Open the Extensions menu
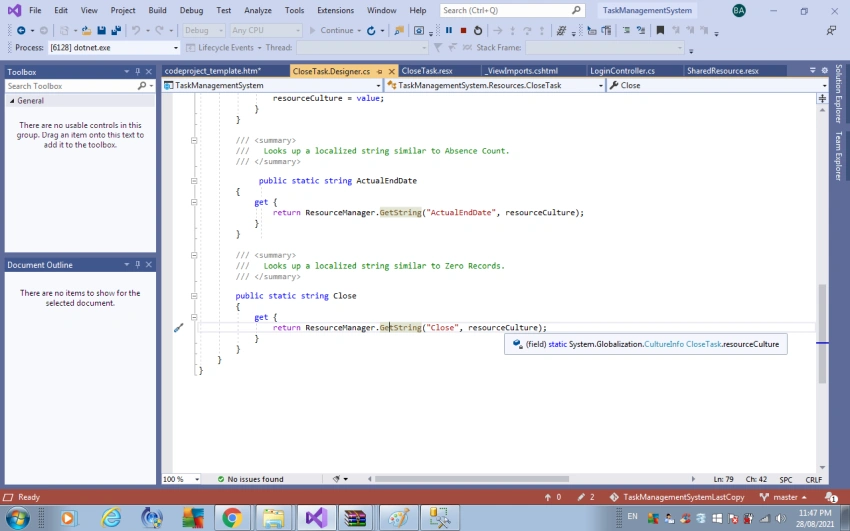This screenshot has width=850, height=531. point(336,10)
